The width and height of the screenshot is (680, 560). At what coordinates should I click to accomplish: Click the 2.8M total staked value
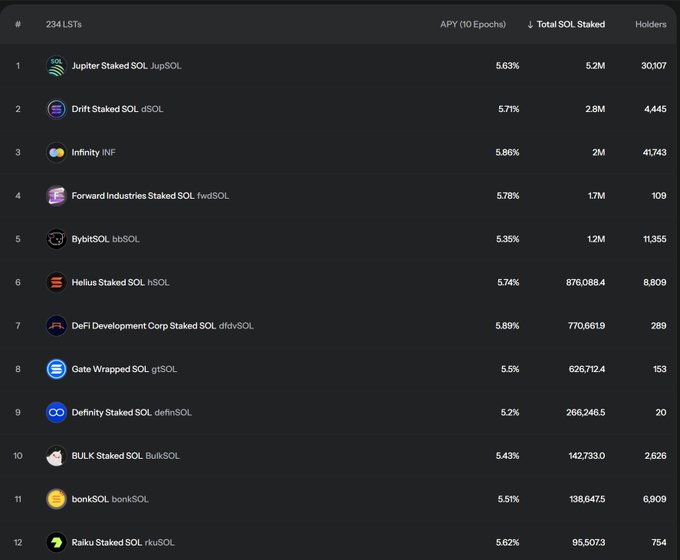[x=595, y=109]
